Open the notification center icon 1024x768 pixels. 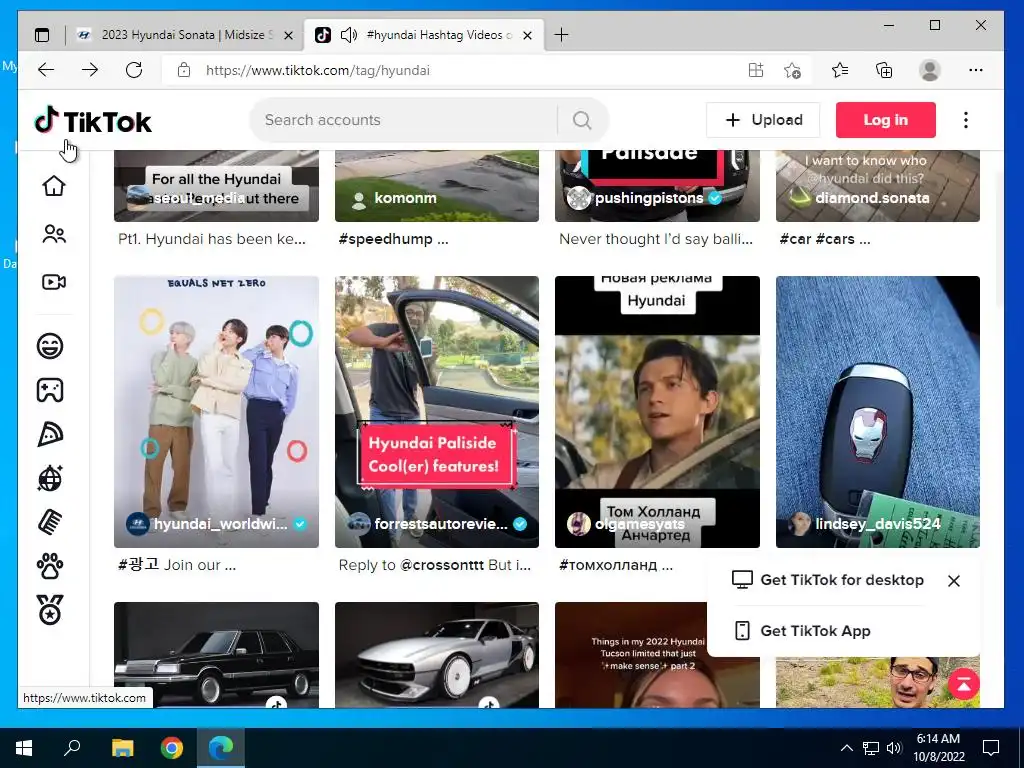(x=991, y=748)
